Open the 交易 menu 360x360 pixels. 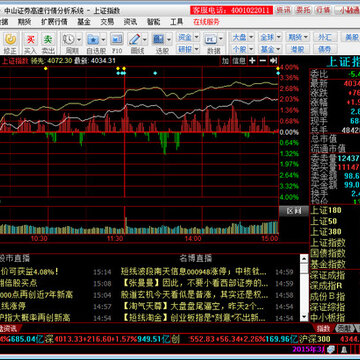pyautogui.click(x=107, y=22)
